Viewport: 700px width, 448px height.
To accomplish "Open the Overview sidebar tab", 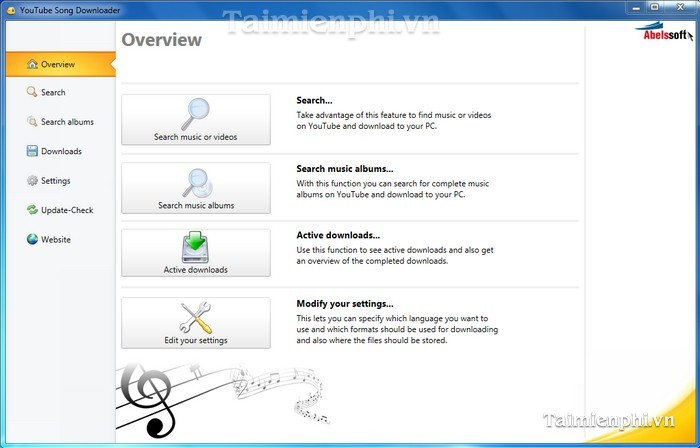I will click(x=61, y=64).
